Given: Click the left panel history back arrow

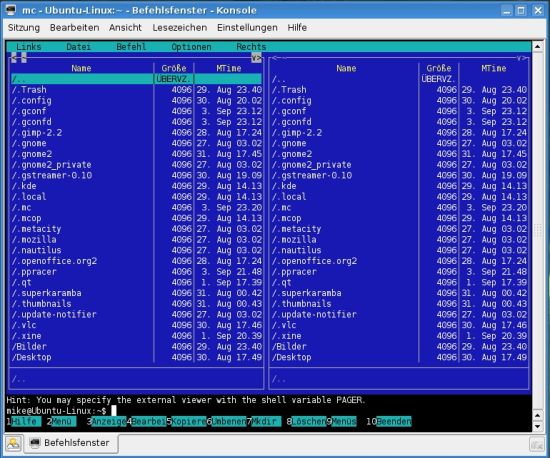Looking at the screenshot, I should (14, 58).
